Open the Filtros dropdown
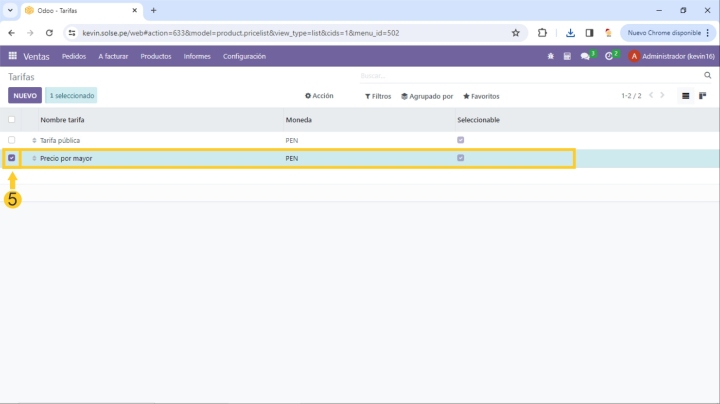 378,96
